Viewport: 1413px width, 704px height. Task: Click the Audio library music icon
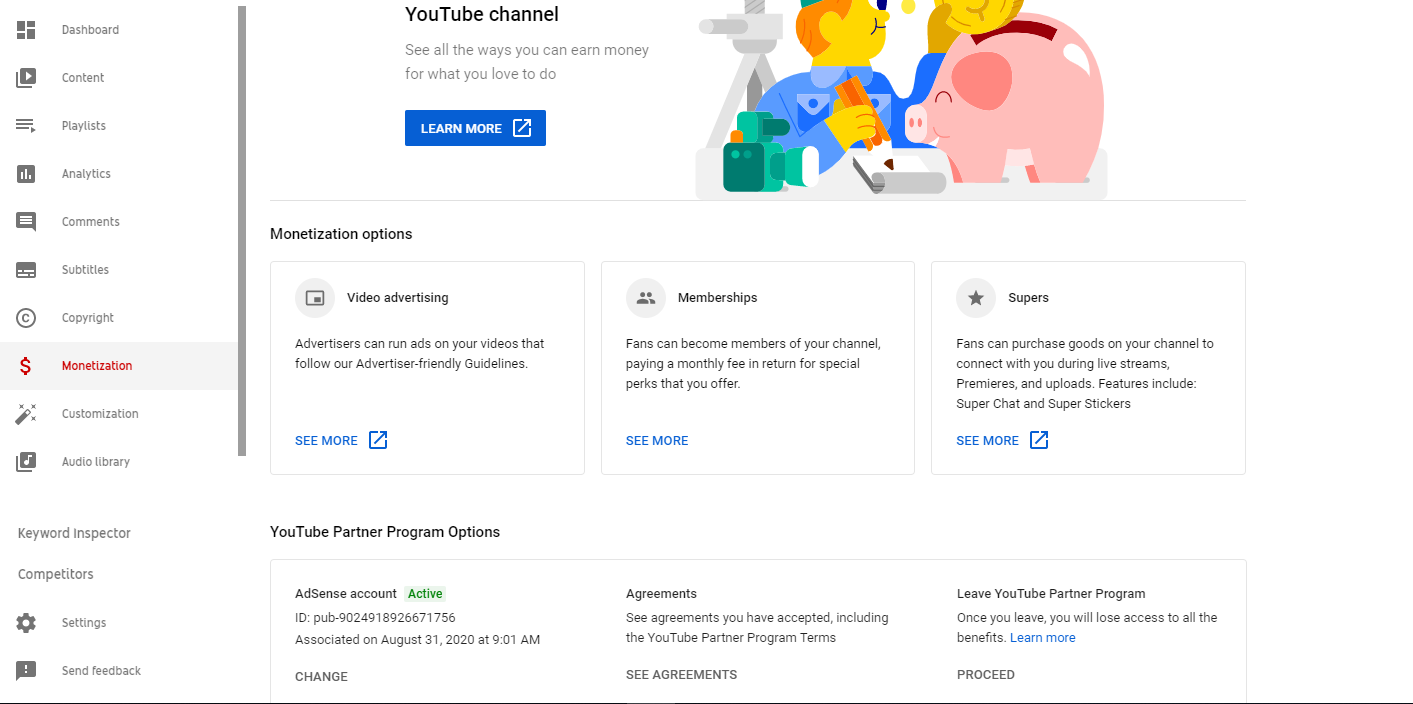(x=26, y=462)
